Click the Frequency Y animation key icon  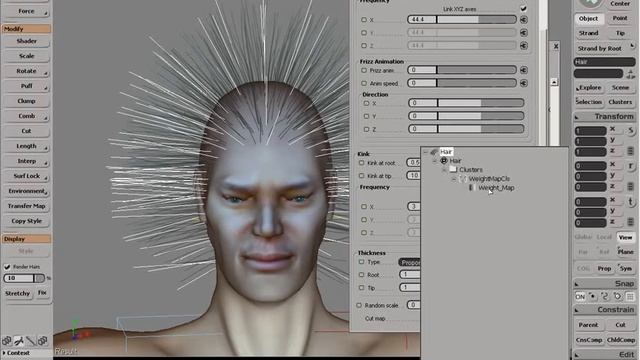click(x=524, y=33)
